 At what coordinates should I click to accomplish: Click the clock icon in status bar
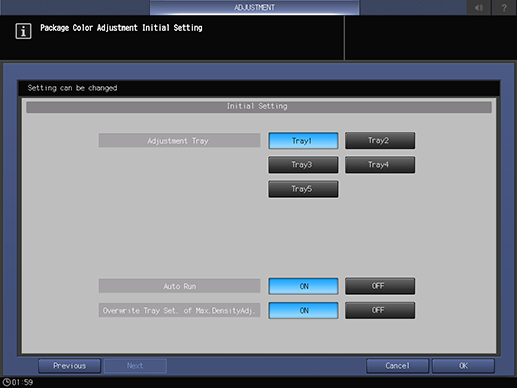coord(6,382)
